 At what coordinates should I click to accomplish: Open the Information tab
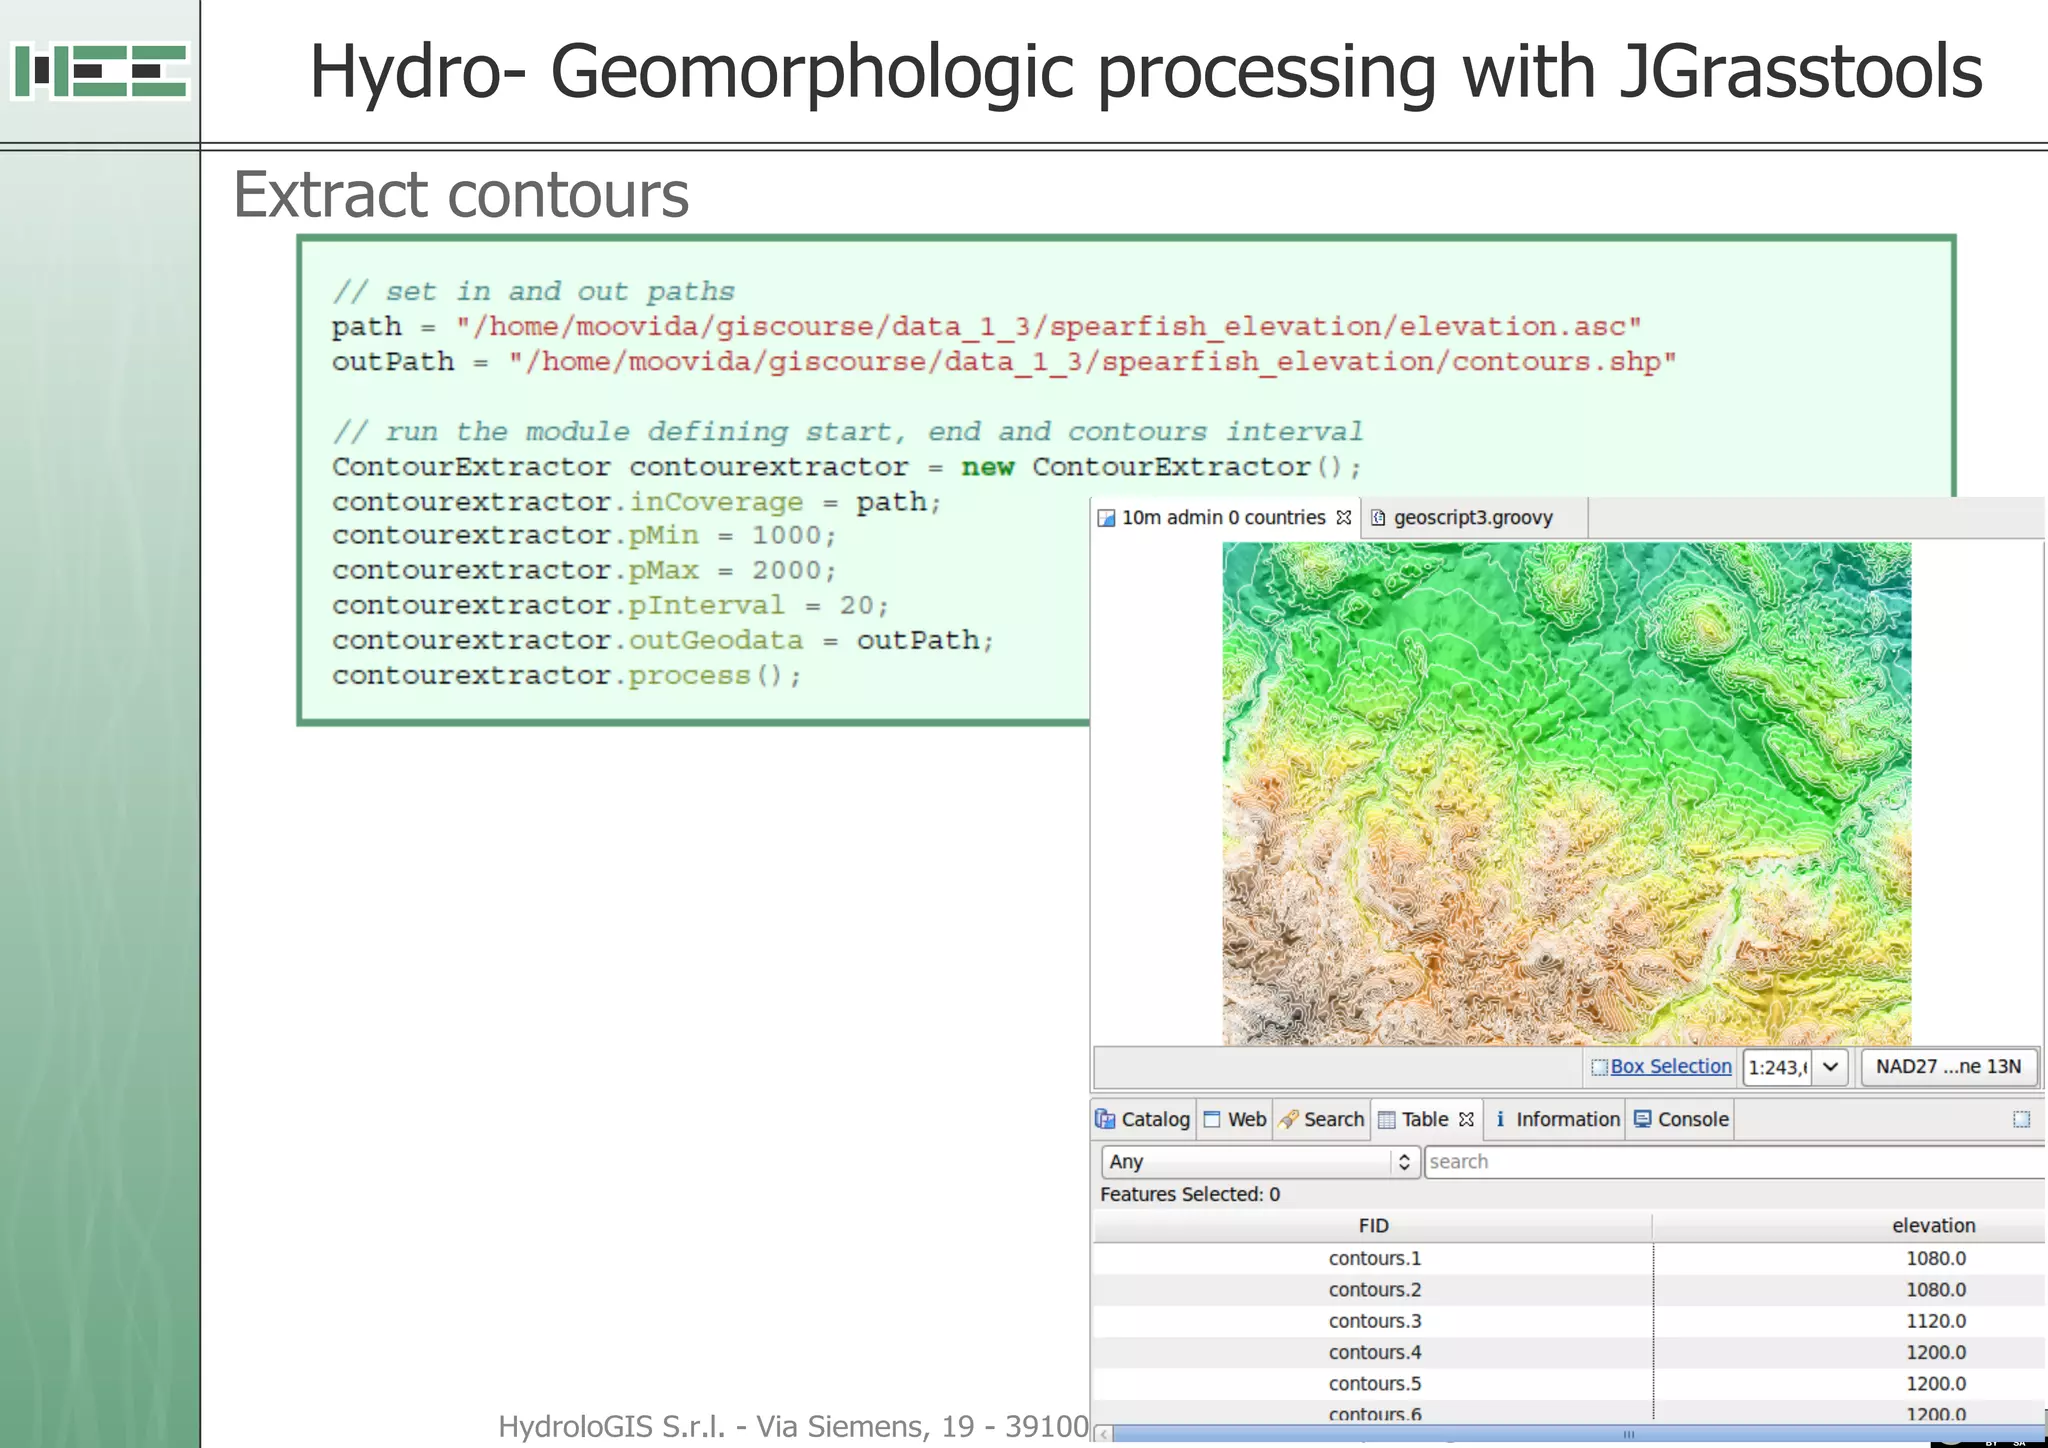tap(1556, 1119)
